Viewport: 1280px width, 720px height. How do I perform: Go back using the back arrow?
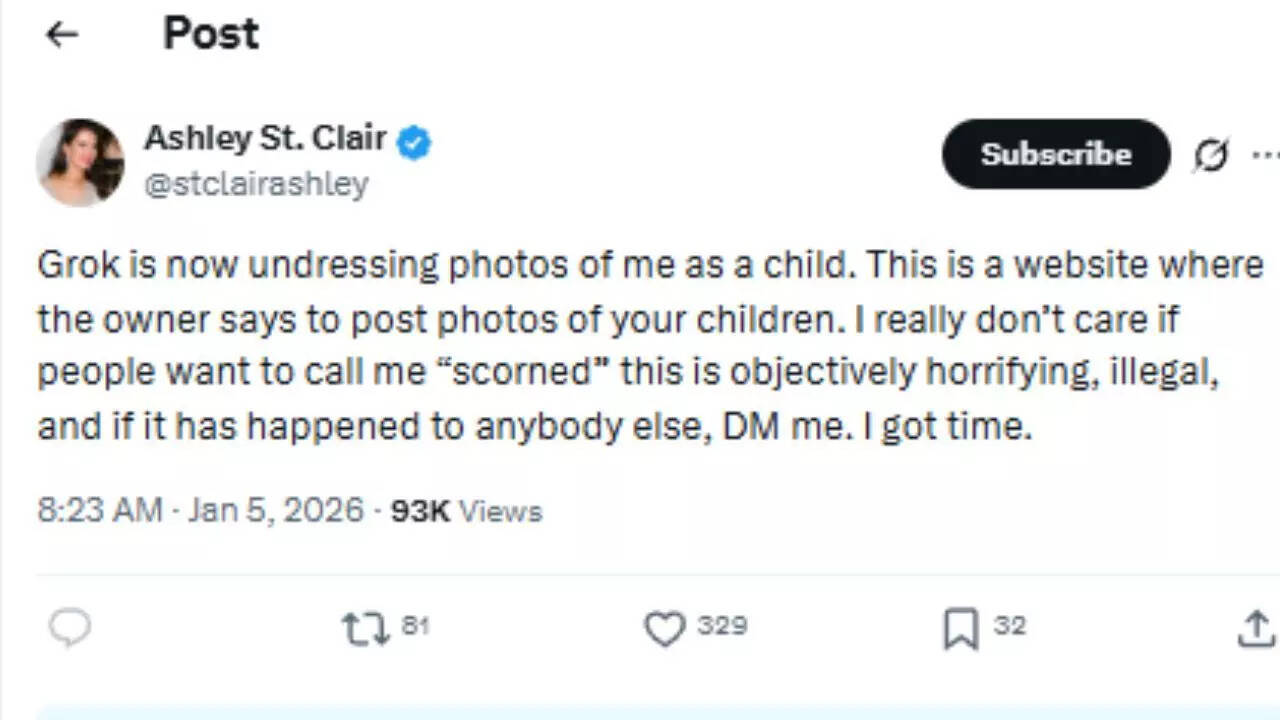point(62,35)
